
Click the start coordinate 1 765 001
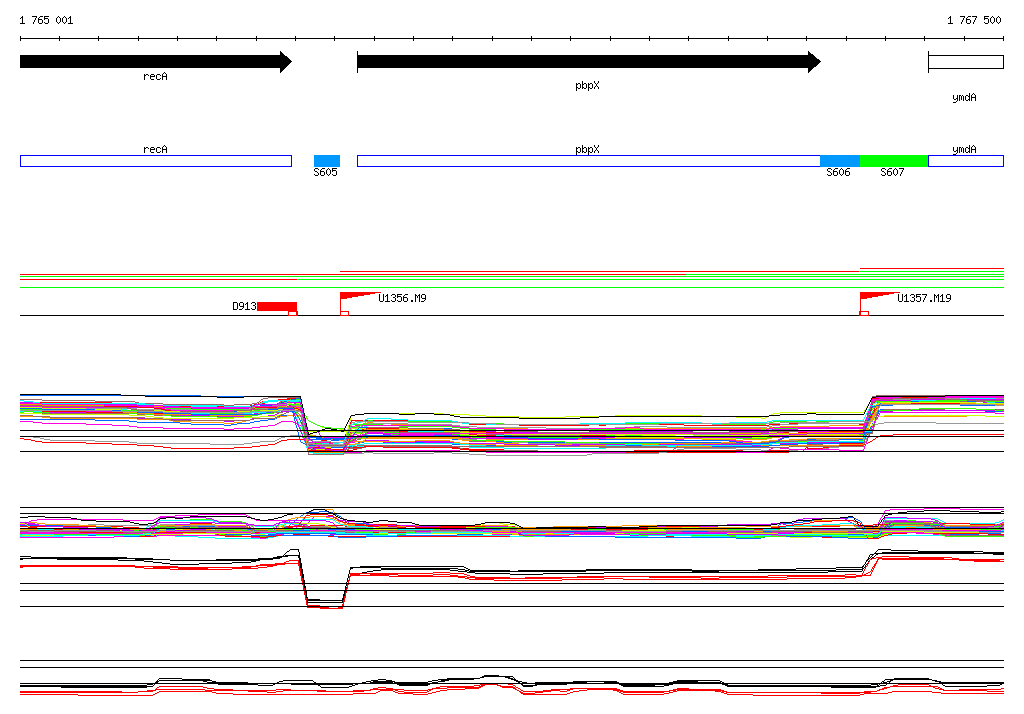46,20
